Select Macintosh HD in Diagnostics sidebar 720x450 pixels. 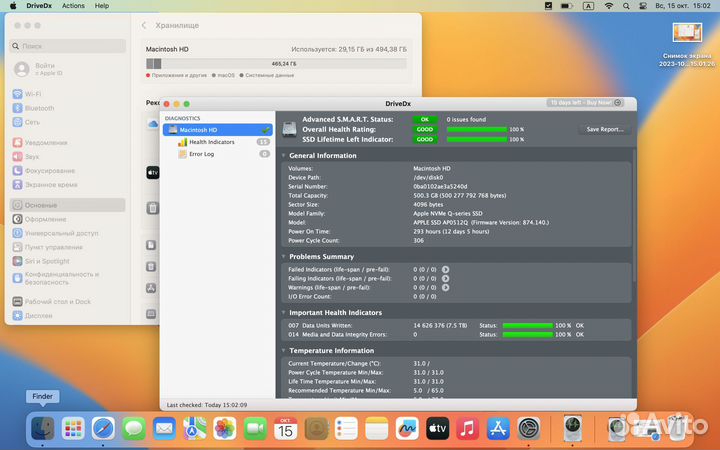pyautogui.click(x=218, y=130)
